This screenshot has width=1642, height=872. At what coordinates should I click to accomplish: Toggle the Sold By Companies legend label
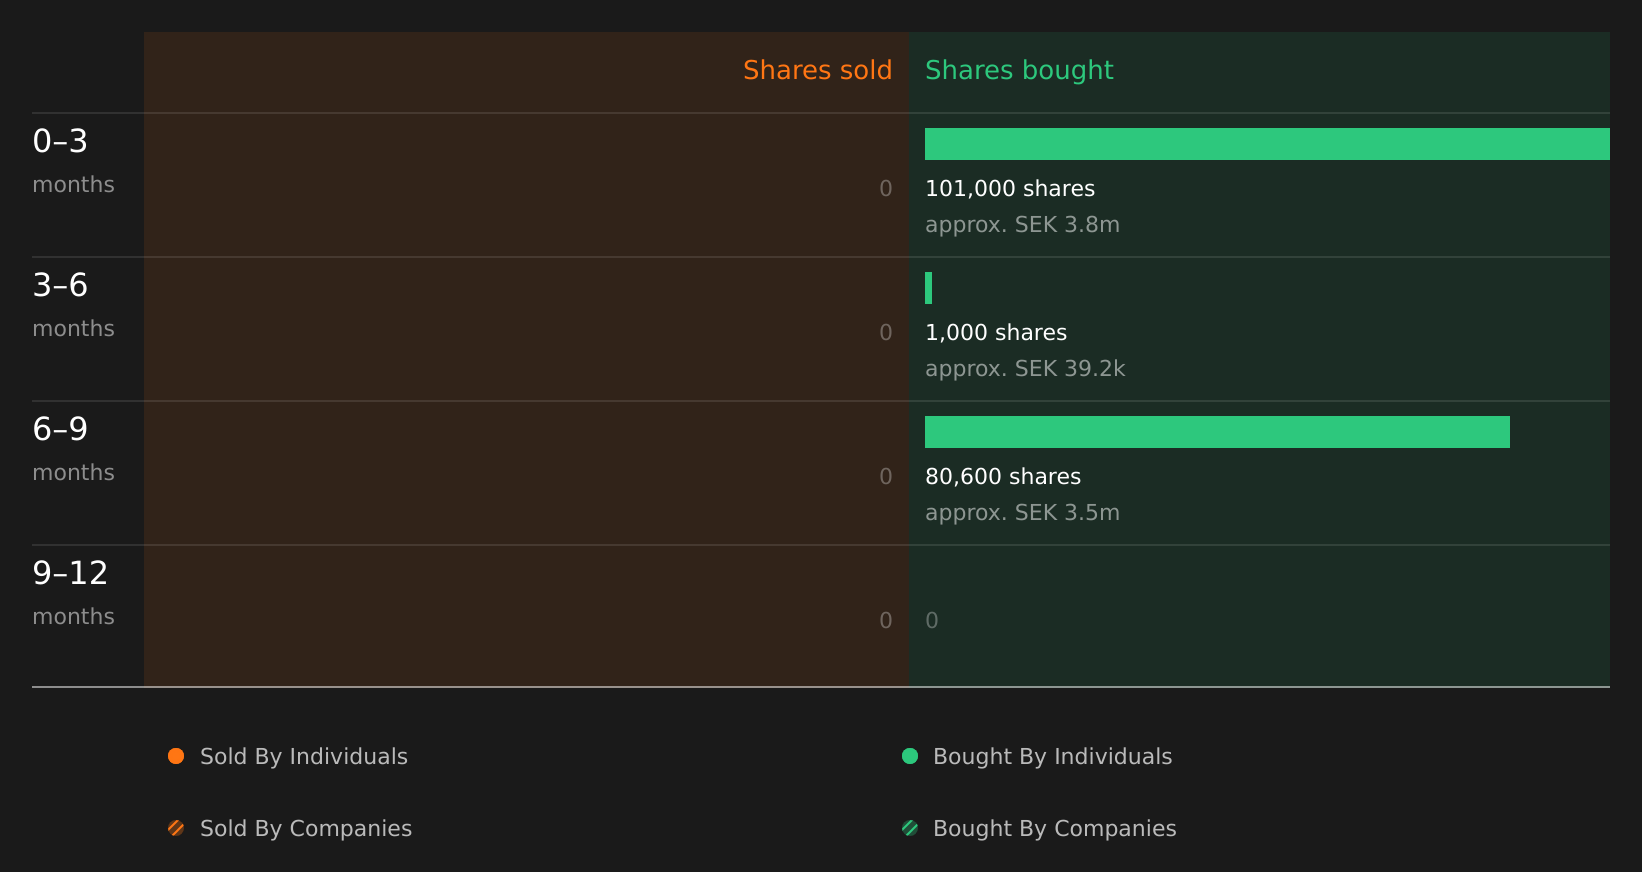[x=306, y=829]
